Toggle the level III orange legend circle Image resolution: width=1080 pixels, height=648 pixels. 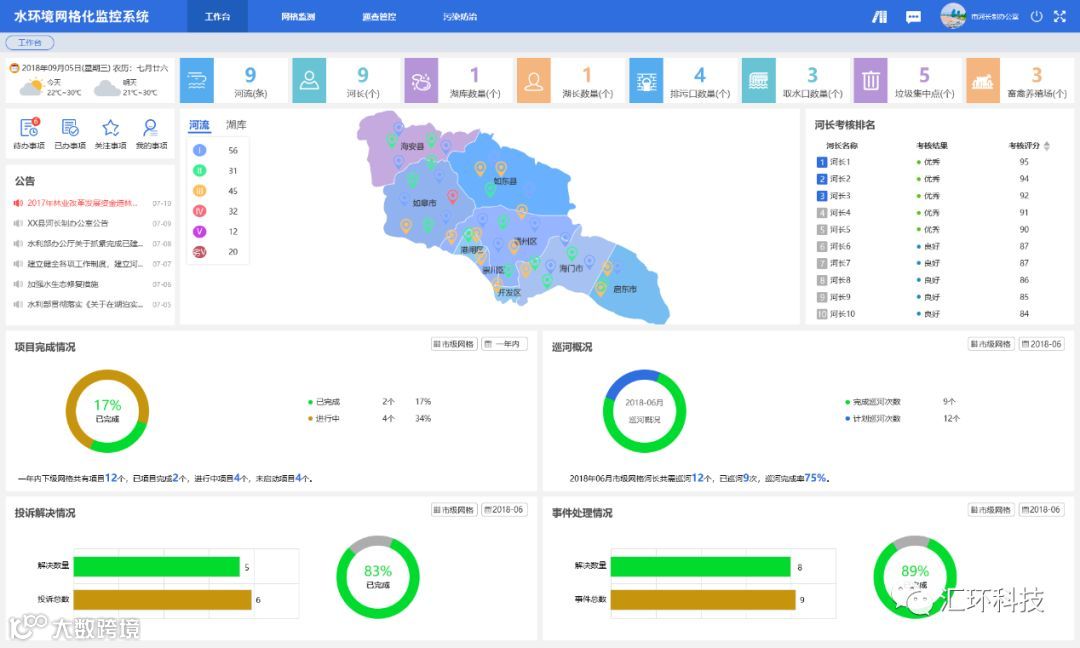tap(199, 191)
